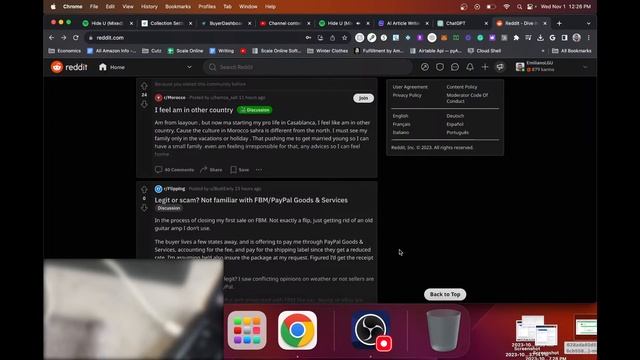
Task: Click the green Discussion flair
Action: click(255, 110)
